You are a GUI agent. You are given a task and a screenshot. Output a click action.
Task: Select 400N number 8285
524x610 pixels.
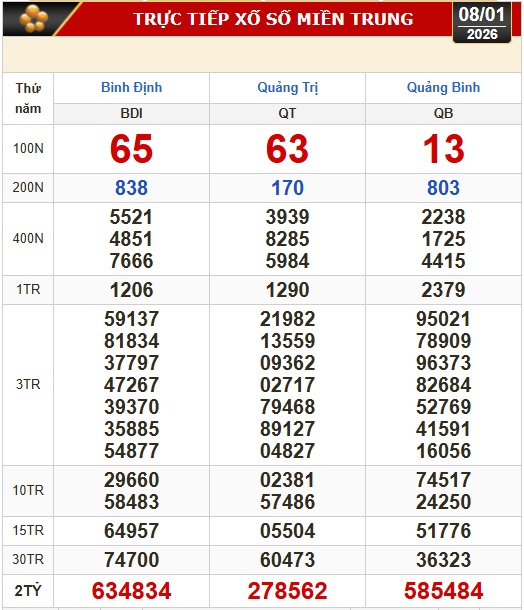pyautogui.click(x=287, y=239)
